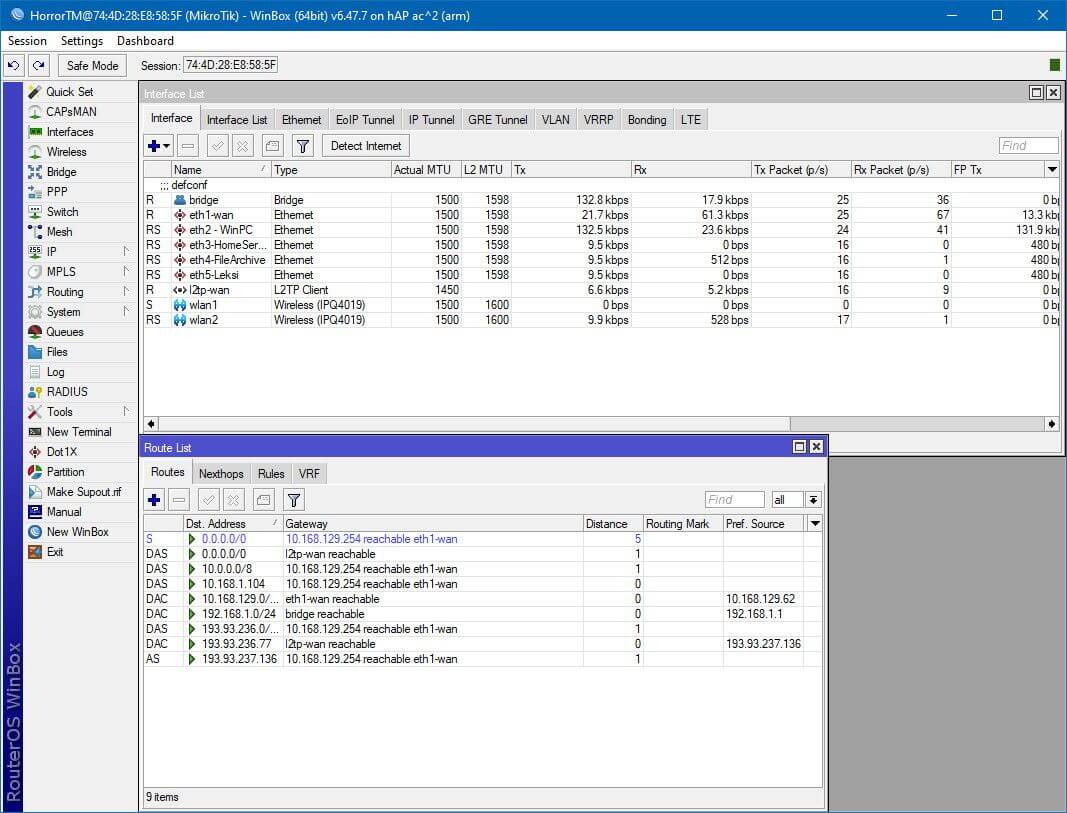1067x813 pixels.
Task: Click the Detect Internet button
Action: pyautogui.click(x=366, y=146)
